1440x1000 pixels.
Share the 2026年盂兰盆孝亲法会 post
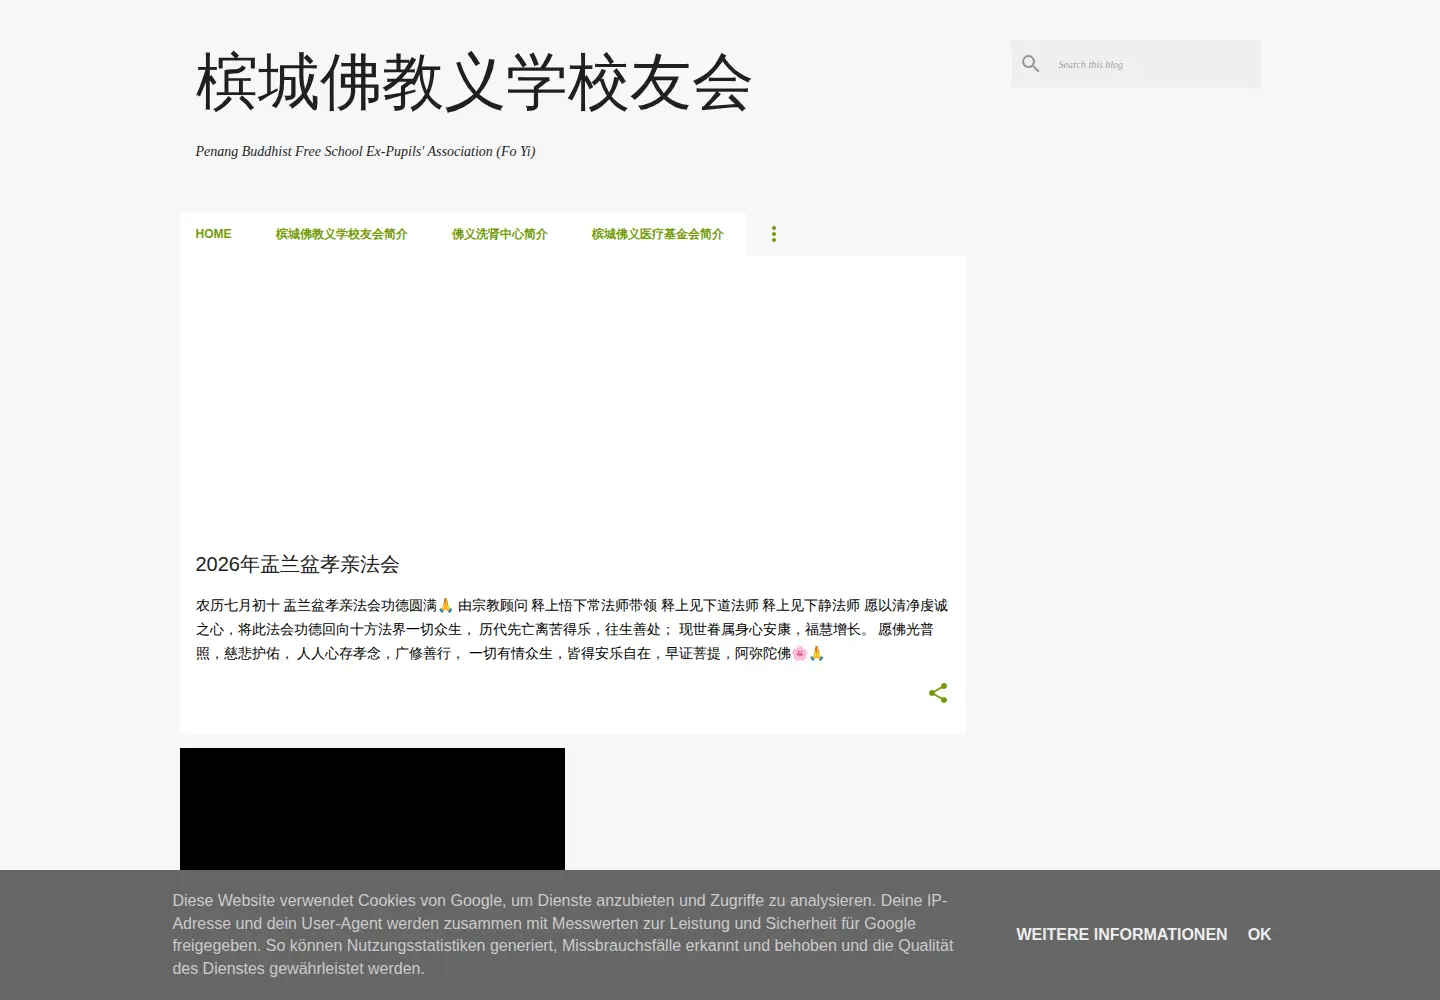pyautogui.click(x=938, y=693)
